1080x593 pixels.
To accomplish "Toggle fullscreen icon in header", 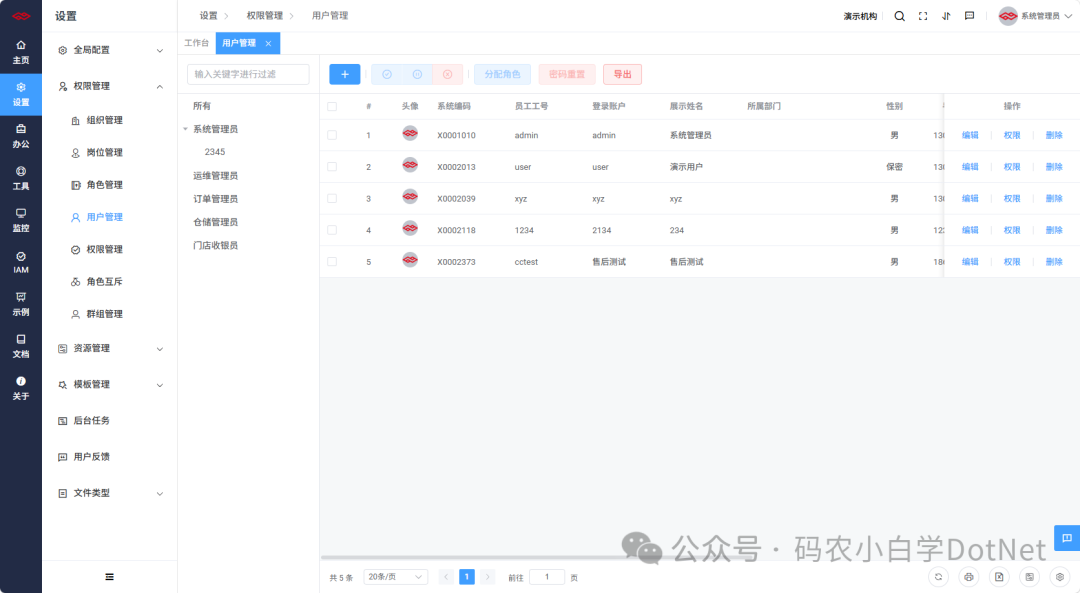I will click(923, 16).
